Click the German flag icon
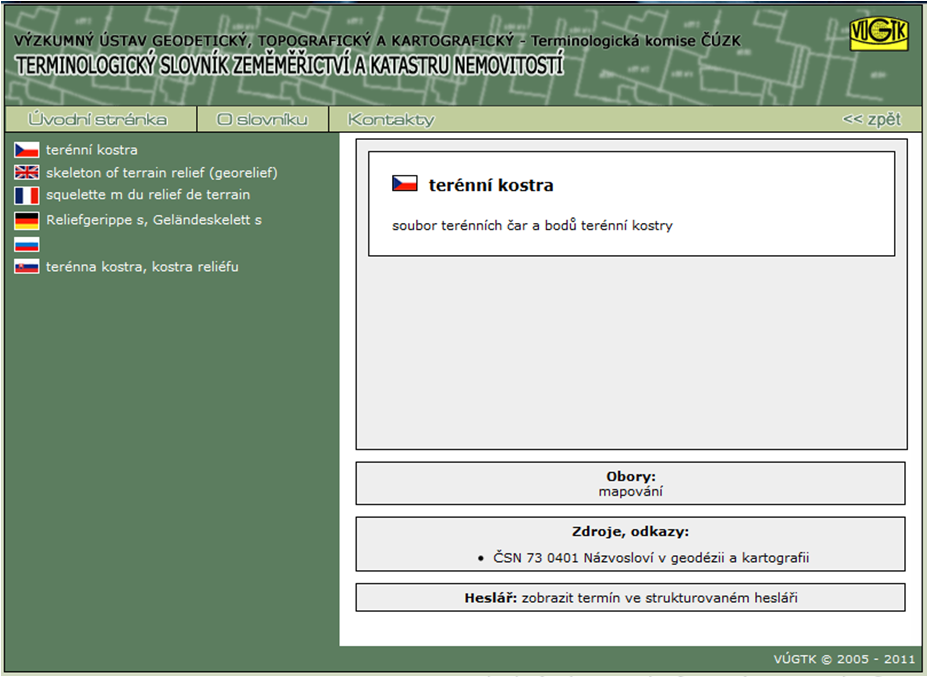The image size is (927, 677). click(x=27, y=221)
